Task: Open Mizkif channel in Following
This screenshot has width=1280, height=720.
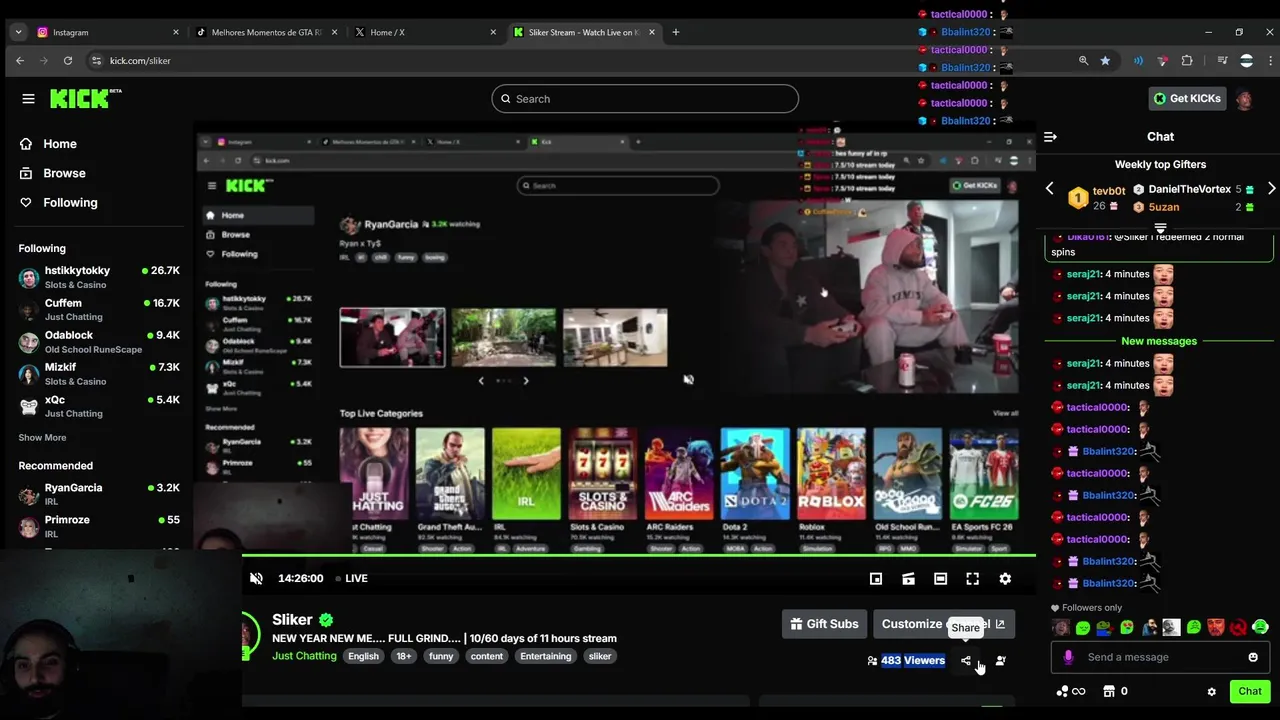Action: tap(99, 373)
